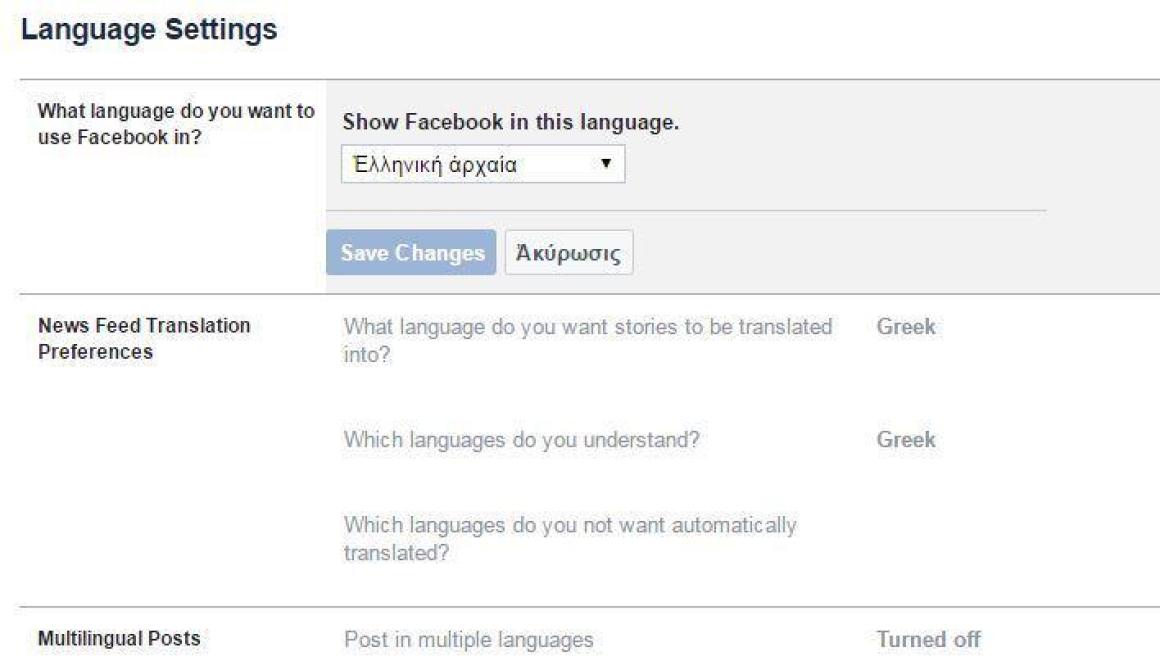This screenshot has height=670, width=1160.
Task: Select the selected language text Ελληνική άρχαία
Action: point(435,164)
